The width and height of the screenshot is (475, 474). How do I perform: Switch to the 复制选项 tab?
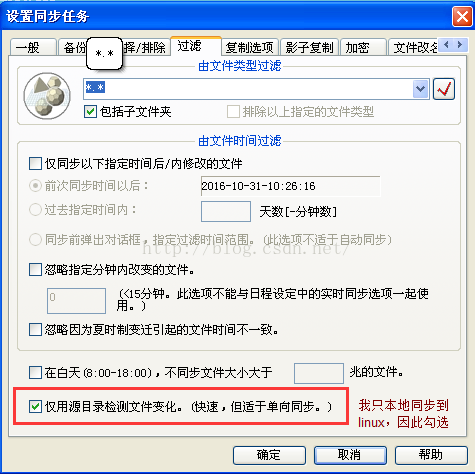pos(250,47)
